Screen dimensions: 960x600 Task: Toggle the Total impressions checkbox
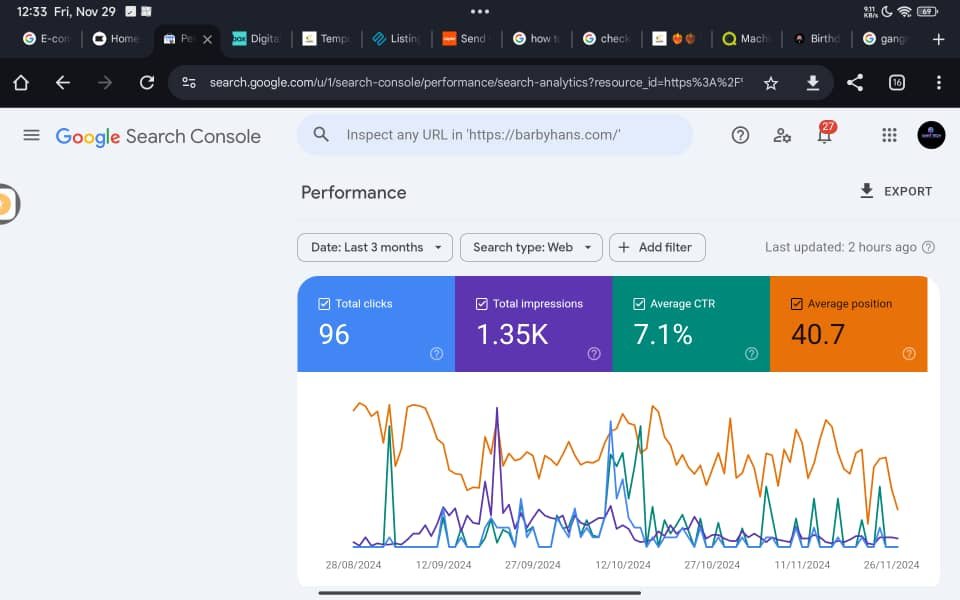pos(482,304)
